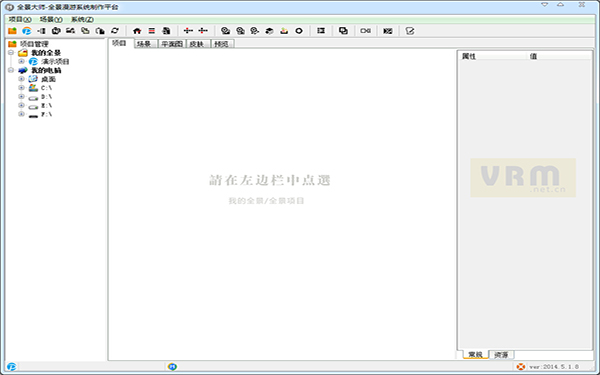Screen dimensions: 600x375
Task: Select the 桌面 tree item
Action: (49, 79)
